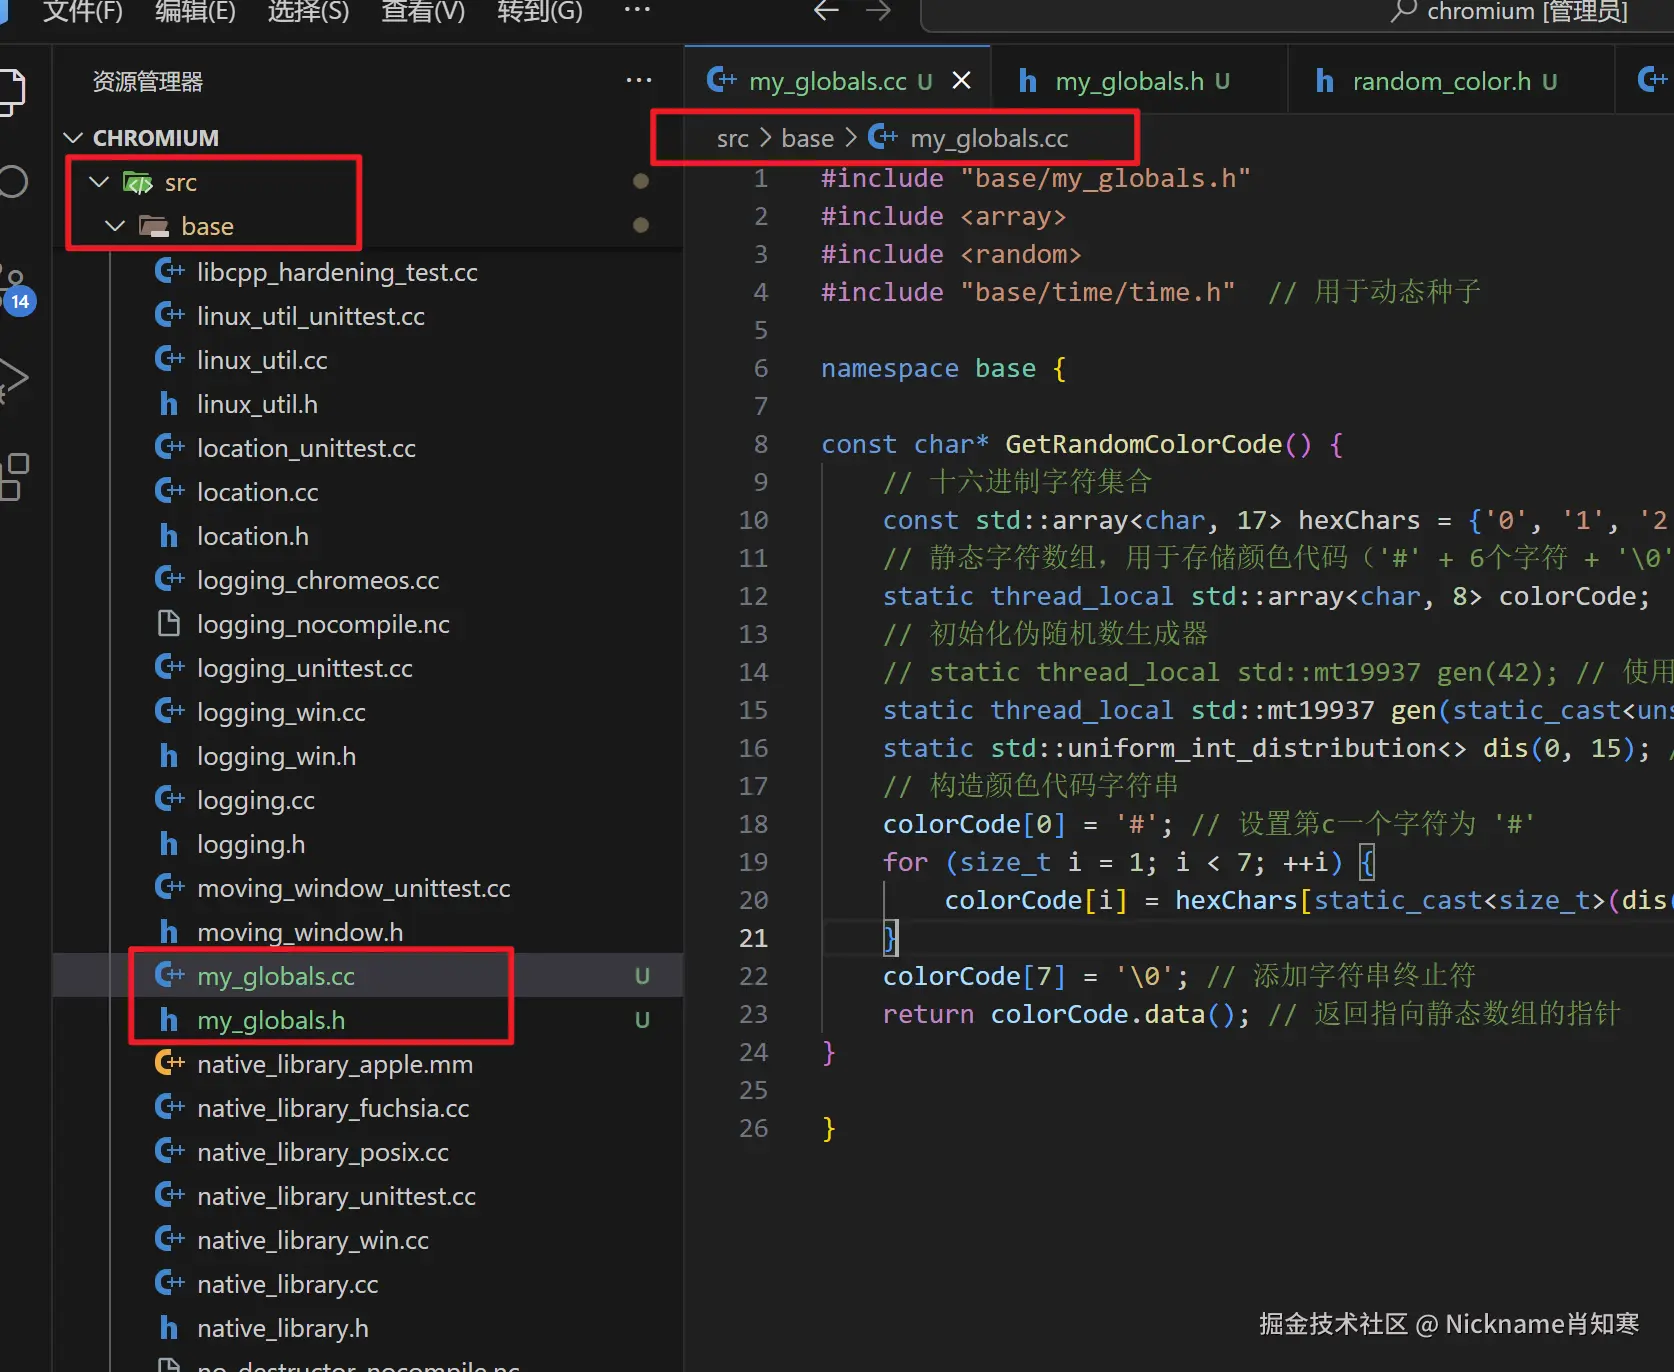Click the for loop statement on line 19
The width and height of the screenshot is (1674, 1372).
(1129, 862)
